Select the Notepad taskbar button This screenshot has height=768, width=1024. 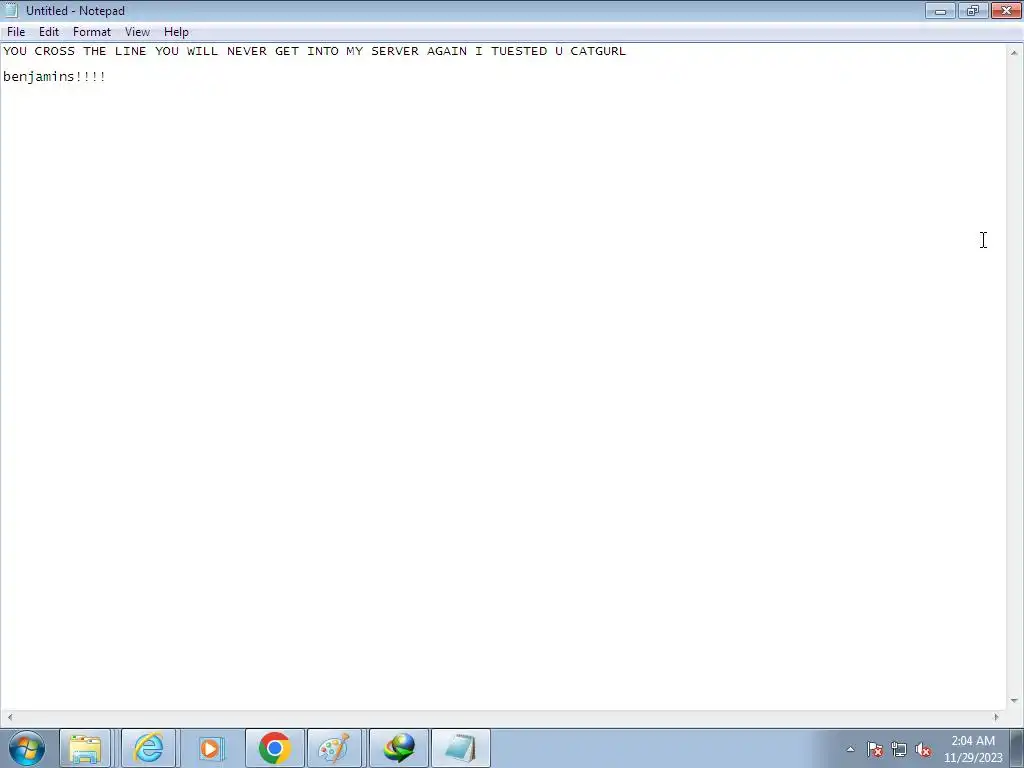click(x=460, y=748)
